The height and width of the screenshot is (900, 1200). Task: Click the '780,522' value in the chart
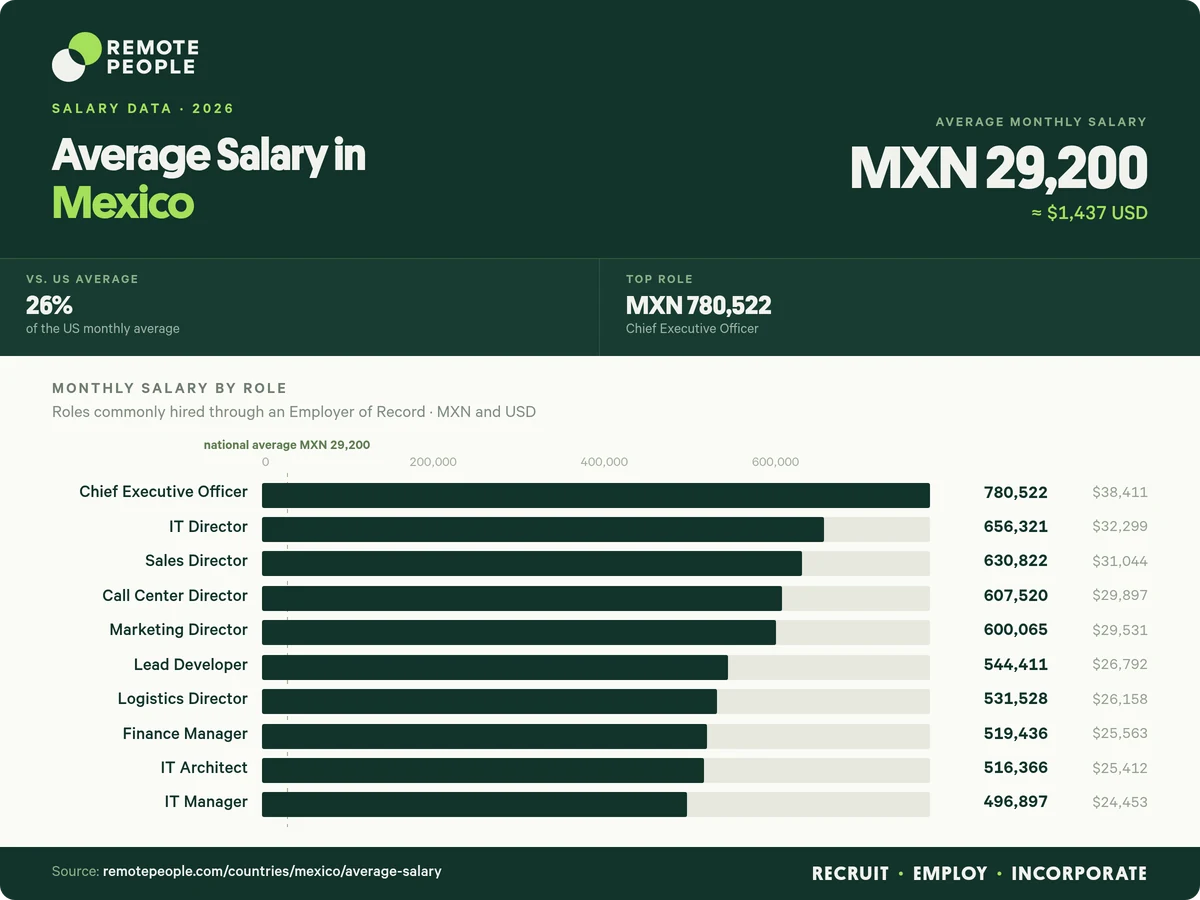tap(1016, 492)
